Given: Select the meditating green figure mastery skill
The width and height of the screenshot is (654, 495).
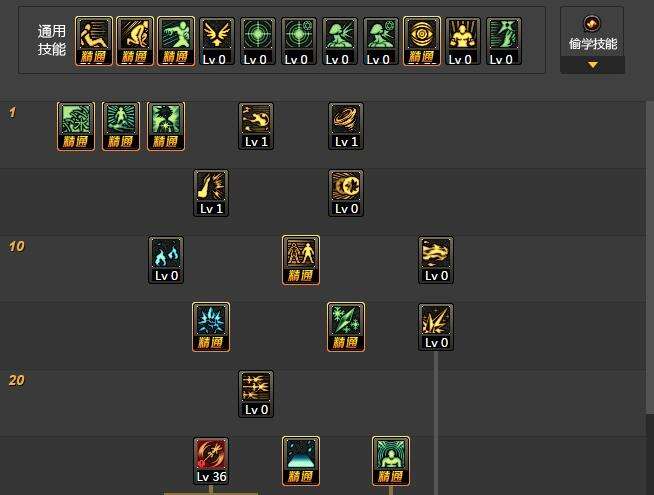Looking at the screenshot, I should coord(391,461).
